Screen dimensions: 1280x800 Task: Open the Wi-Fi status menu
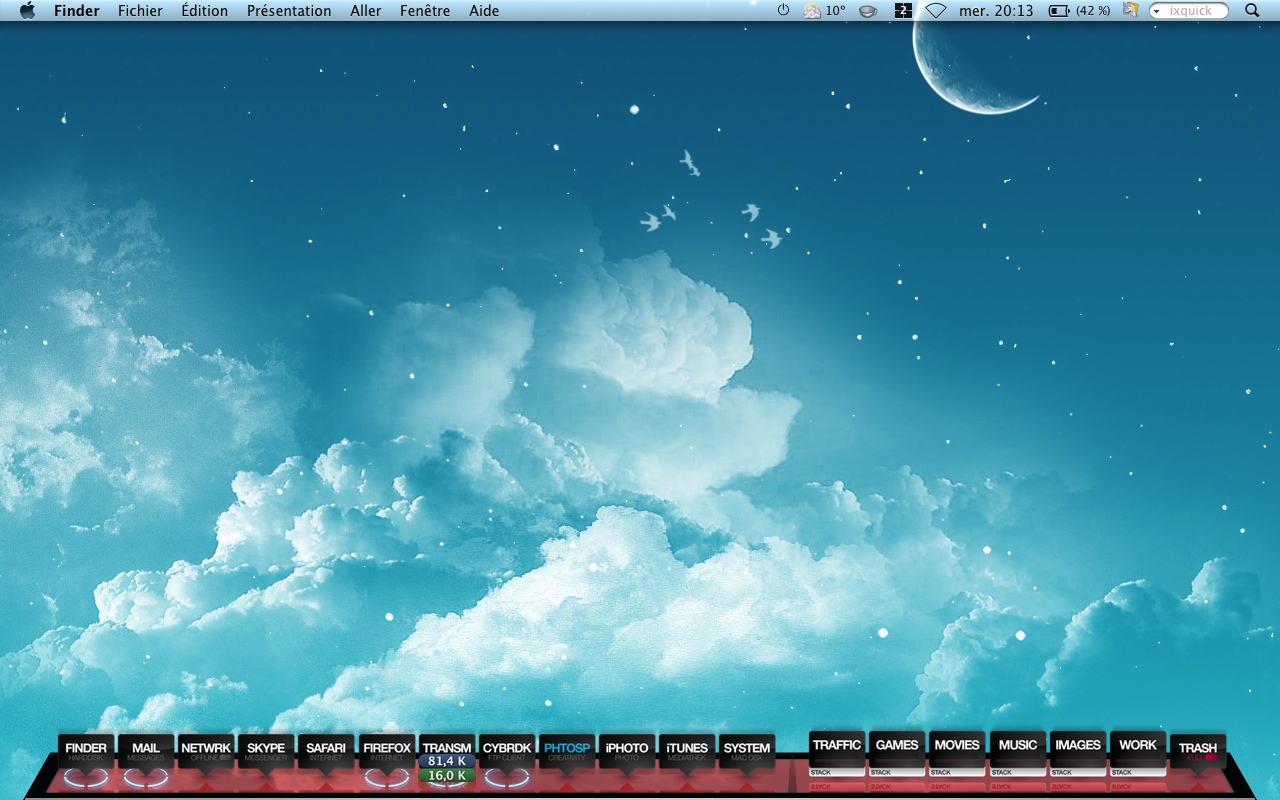936,11
